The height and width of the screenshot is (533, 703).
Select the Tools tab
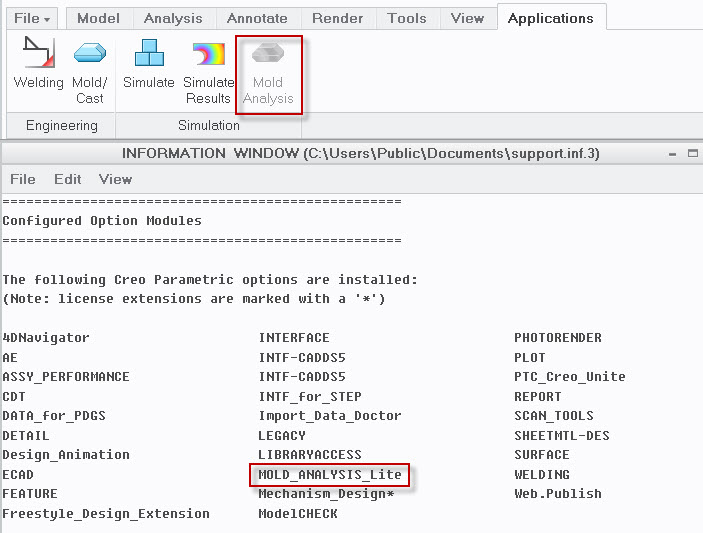pyautogui.click(x=407, y=18)
